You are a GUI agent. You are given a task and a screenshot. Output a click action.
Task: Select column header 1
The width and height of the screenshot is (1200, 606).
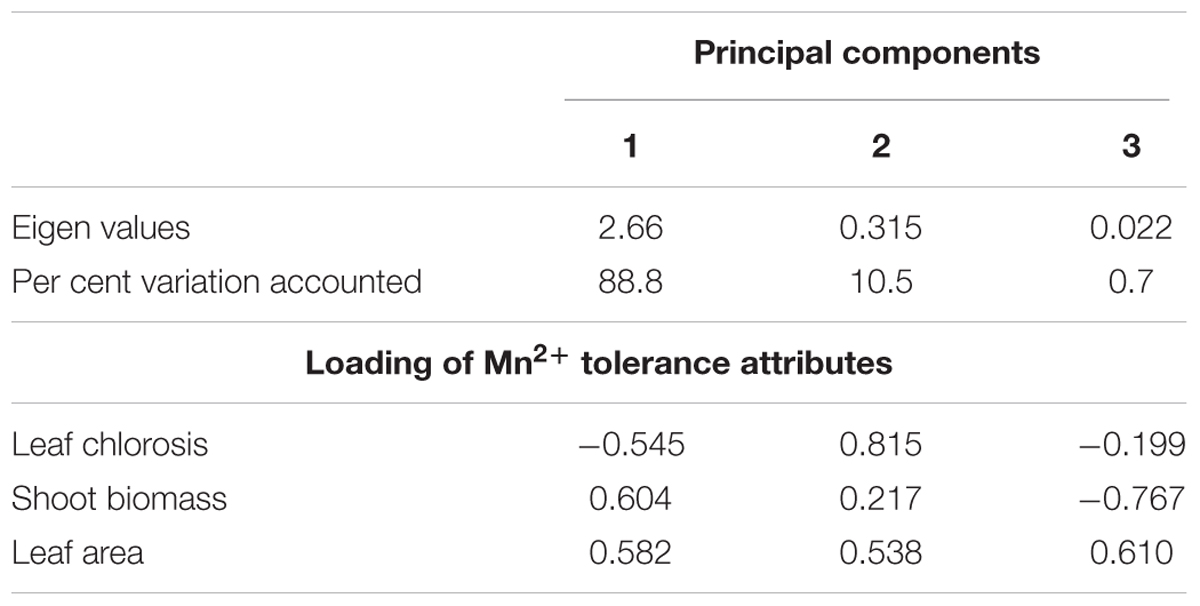630,146
